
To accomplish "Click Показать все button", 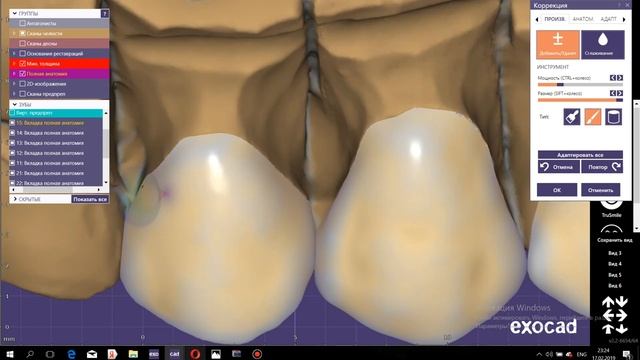I will (90, 199).
